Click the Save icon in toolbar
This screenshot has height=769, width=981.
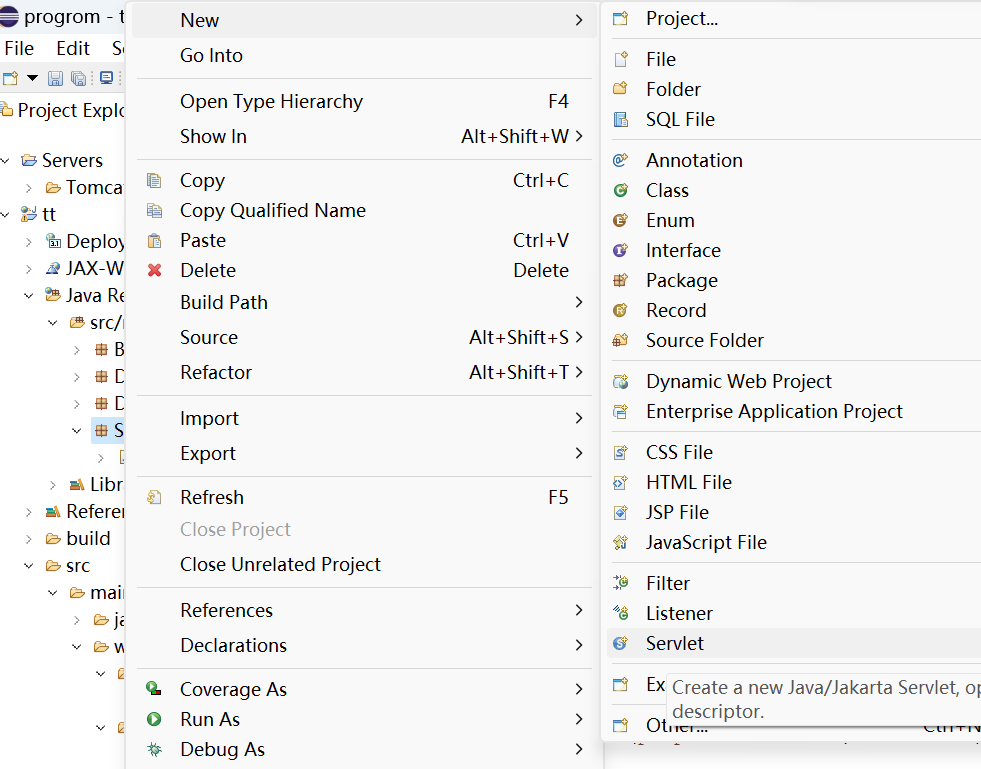[x=55, y=78]
